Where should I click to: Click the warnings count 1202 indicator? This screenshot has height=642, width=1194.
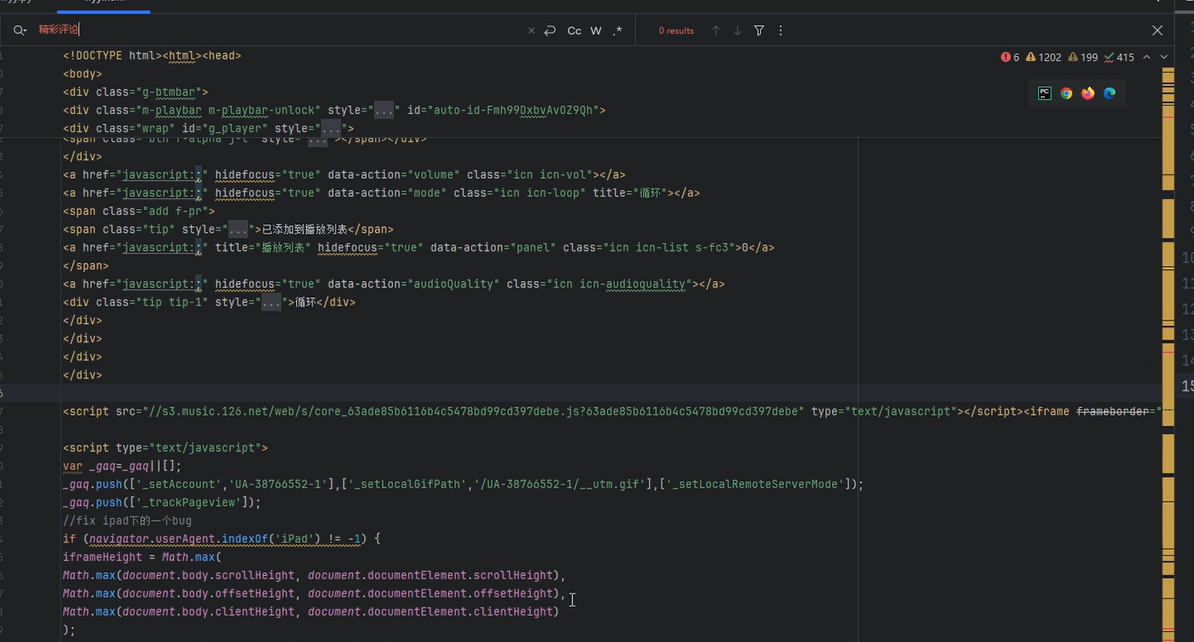[1043, 57]
